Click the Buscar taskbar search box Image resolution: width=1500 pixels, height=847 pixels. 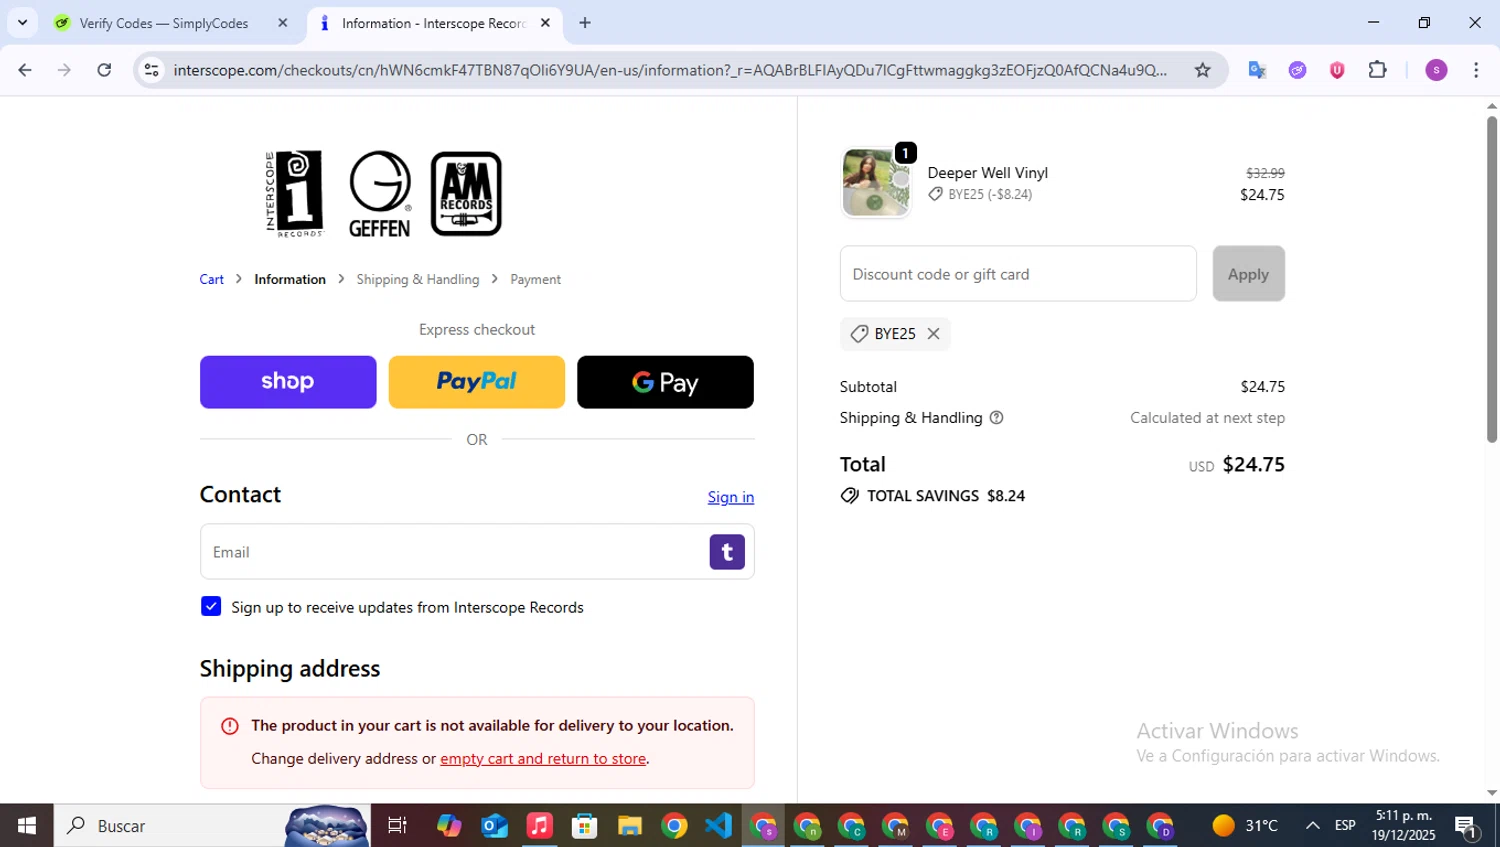pos(212,826)
